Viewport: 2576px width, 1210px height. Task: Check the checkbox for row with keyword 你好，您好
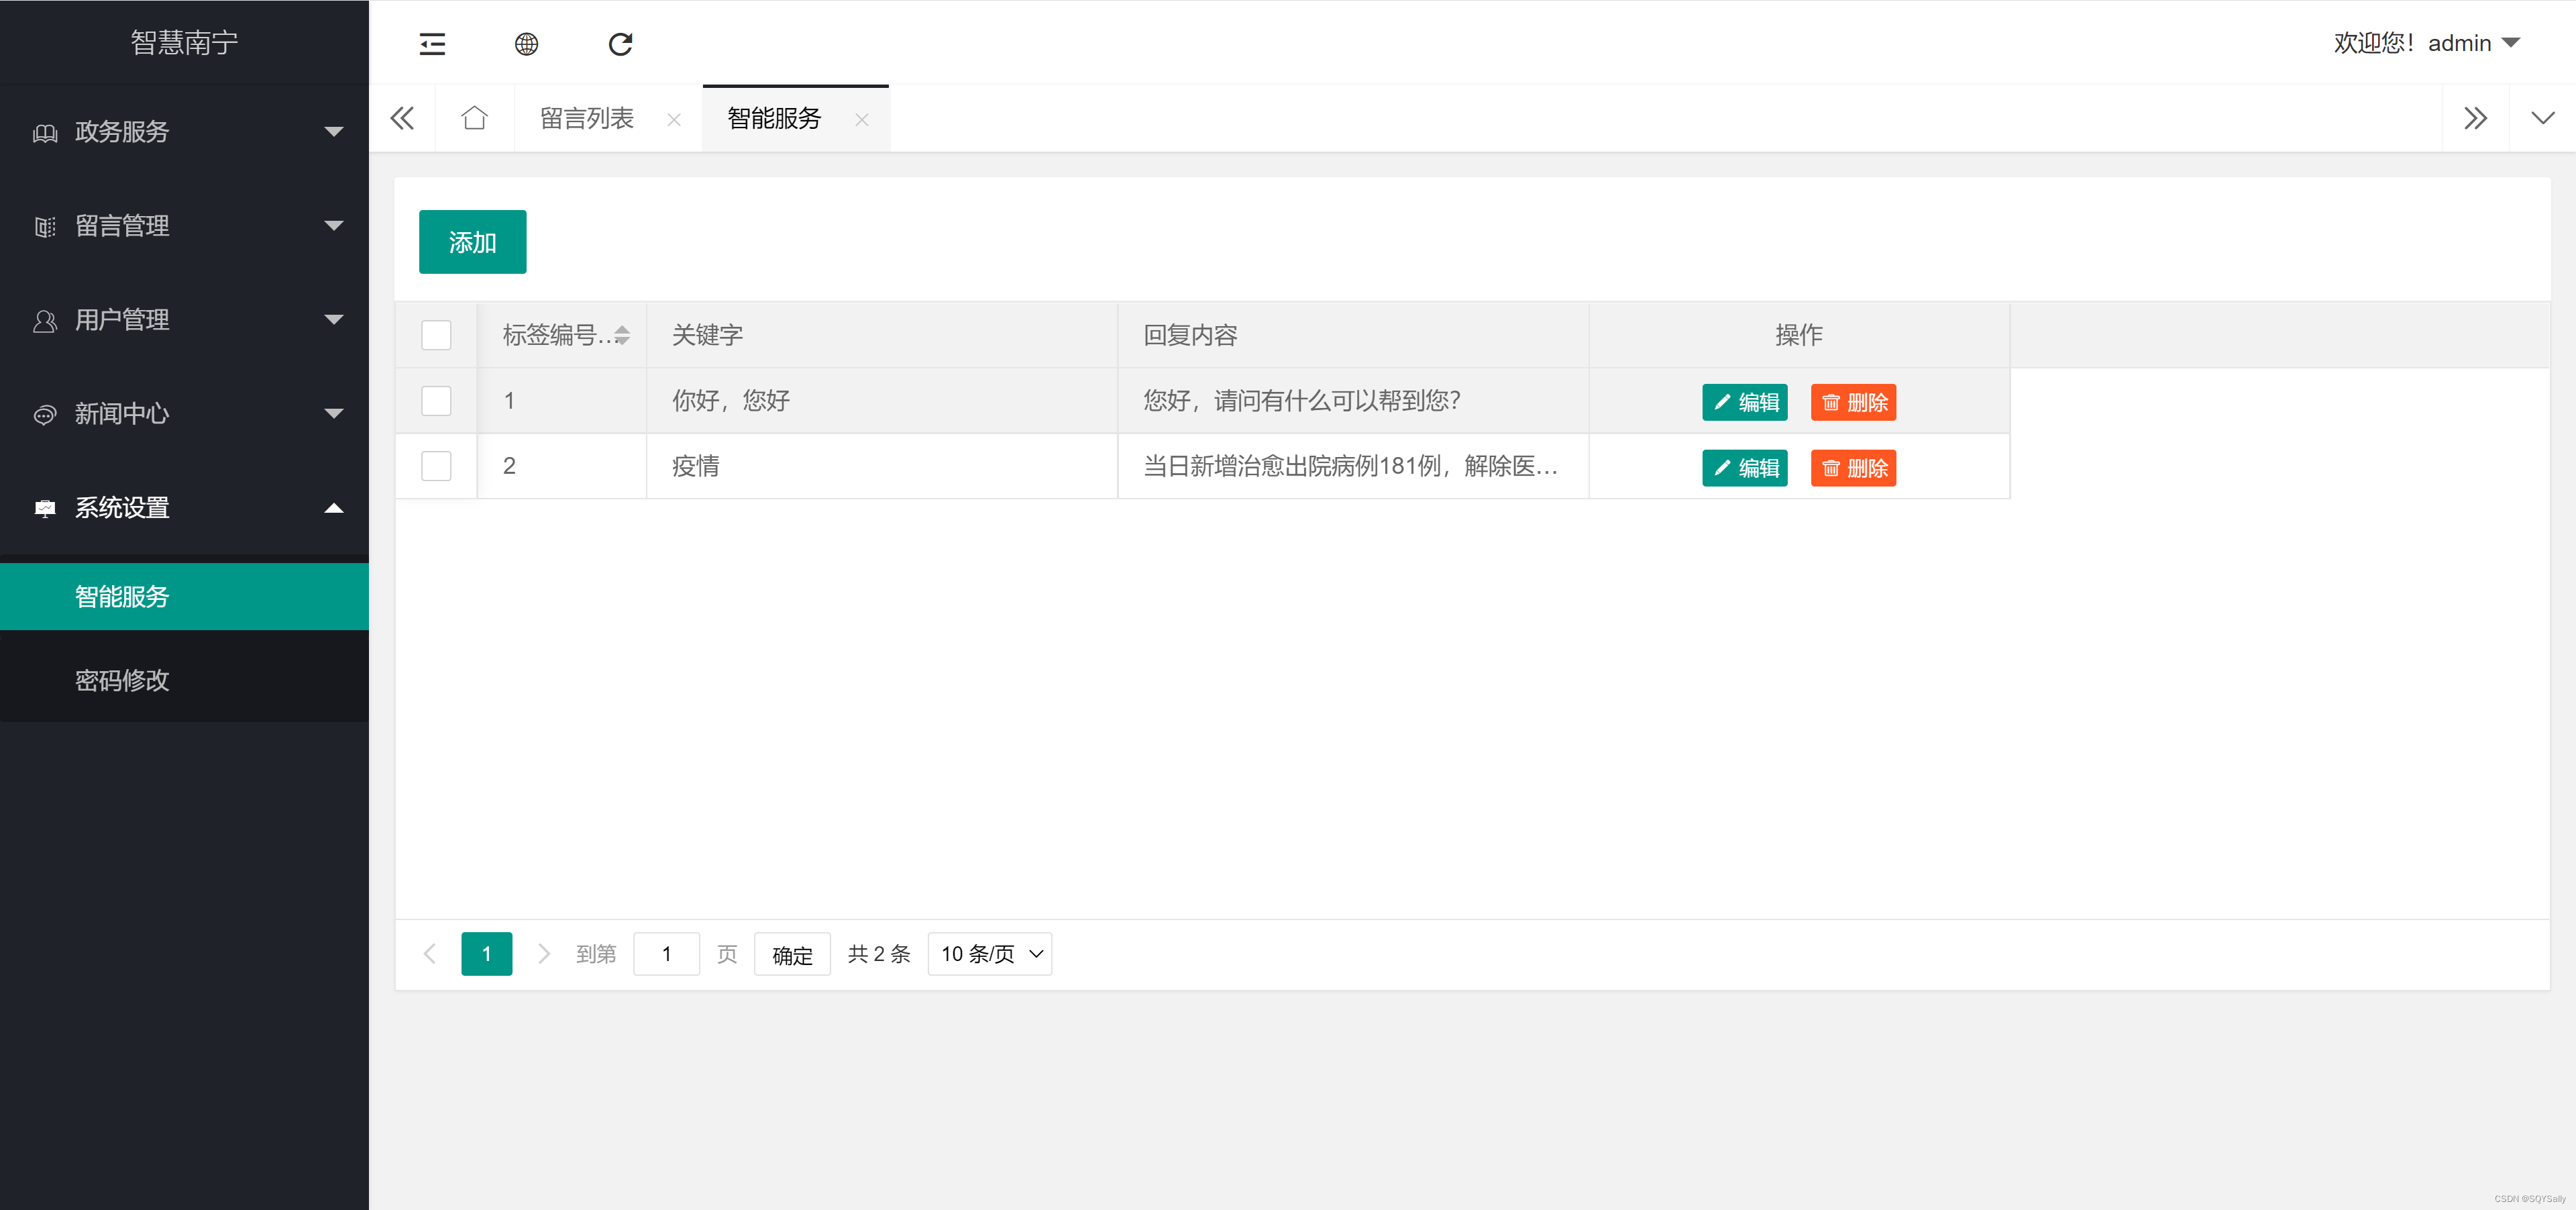tap(436, 401)
